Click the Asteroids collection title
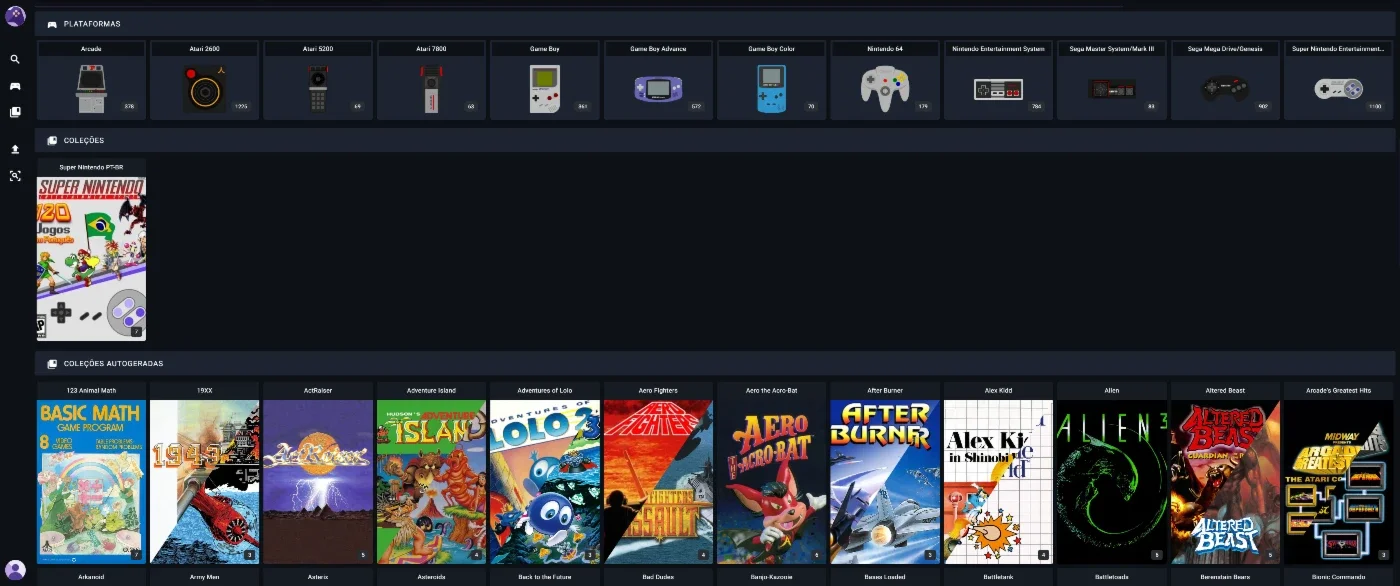Screen dimensions: 1400x586 click(431, 577)
